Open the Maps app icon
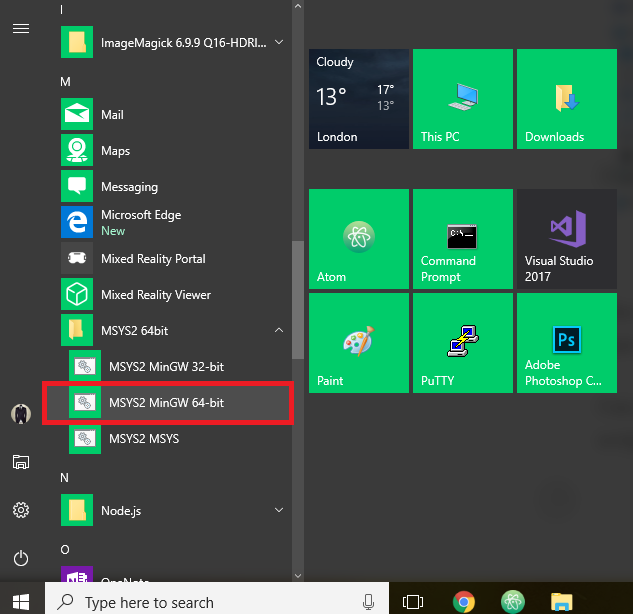 [x=77, y=150]
